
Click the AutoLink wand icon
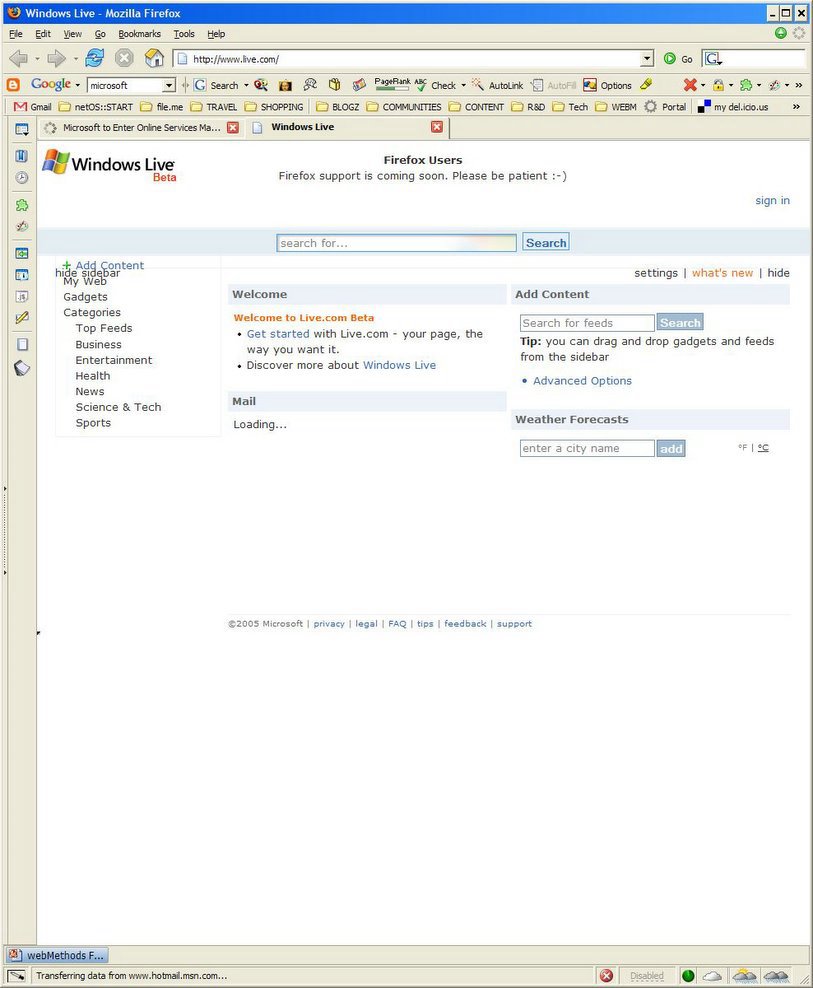tap(478, 84)
